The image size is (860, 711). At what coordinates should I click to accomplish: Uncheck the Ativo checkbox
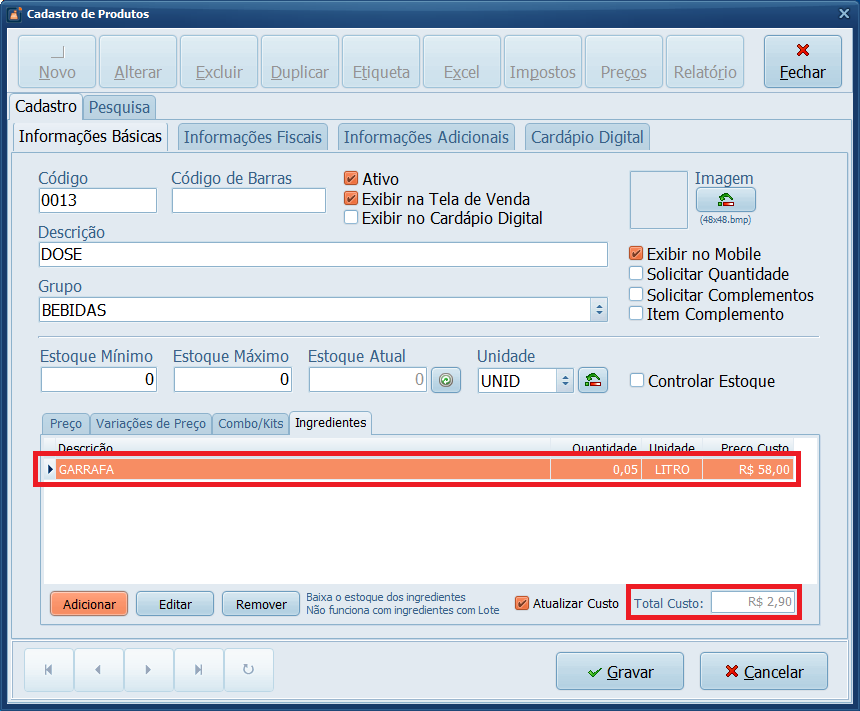[351, 179]
